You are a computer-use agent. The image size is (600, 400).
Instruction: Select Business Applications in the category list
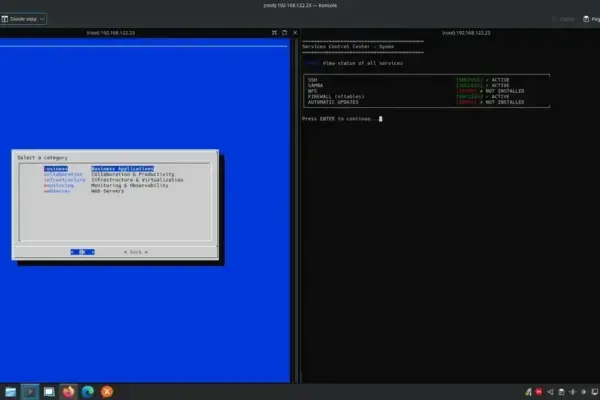tap(122, 169)
